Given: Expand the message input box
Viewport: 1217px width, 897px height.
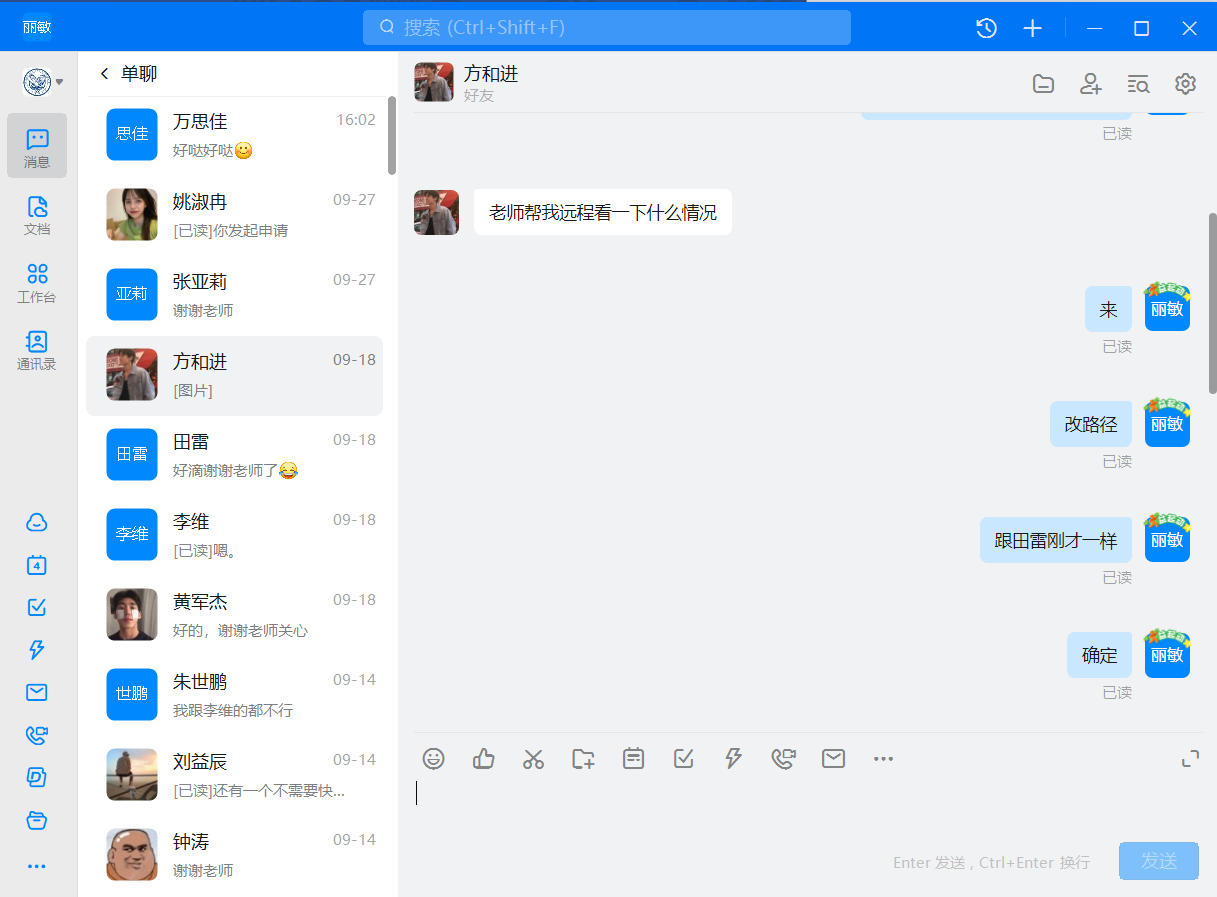Looking at the screenshot, I should click(x=1190, y=759).
